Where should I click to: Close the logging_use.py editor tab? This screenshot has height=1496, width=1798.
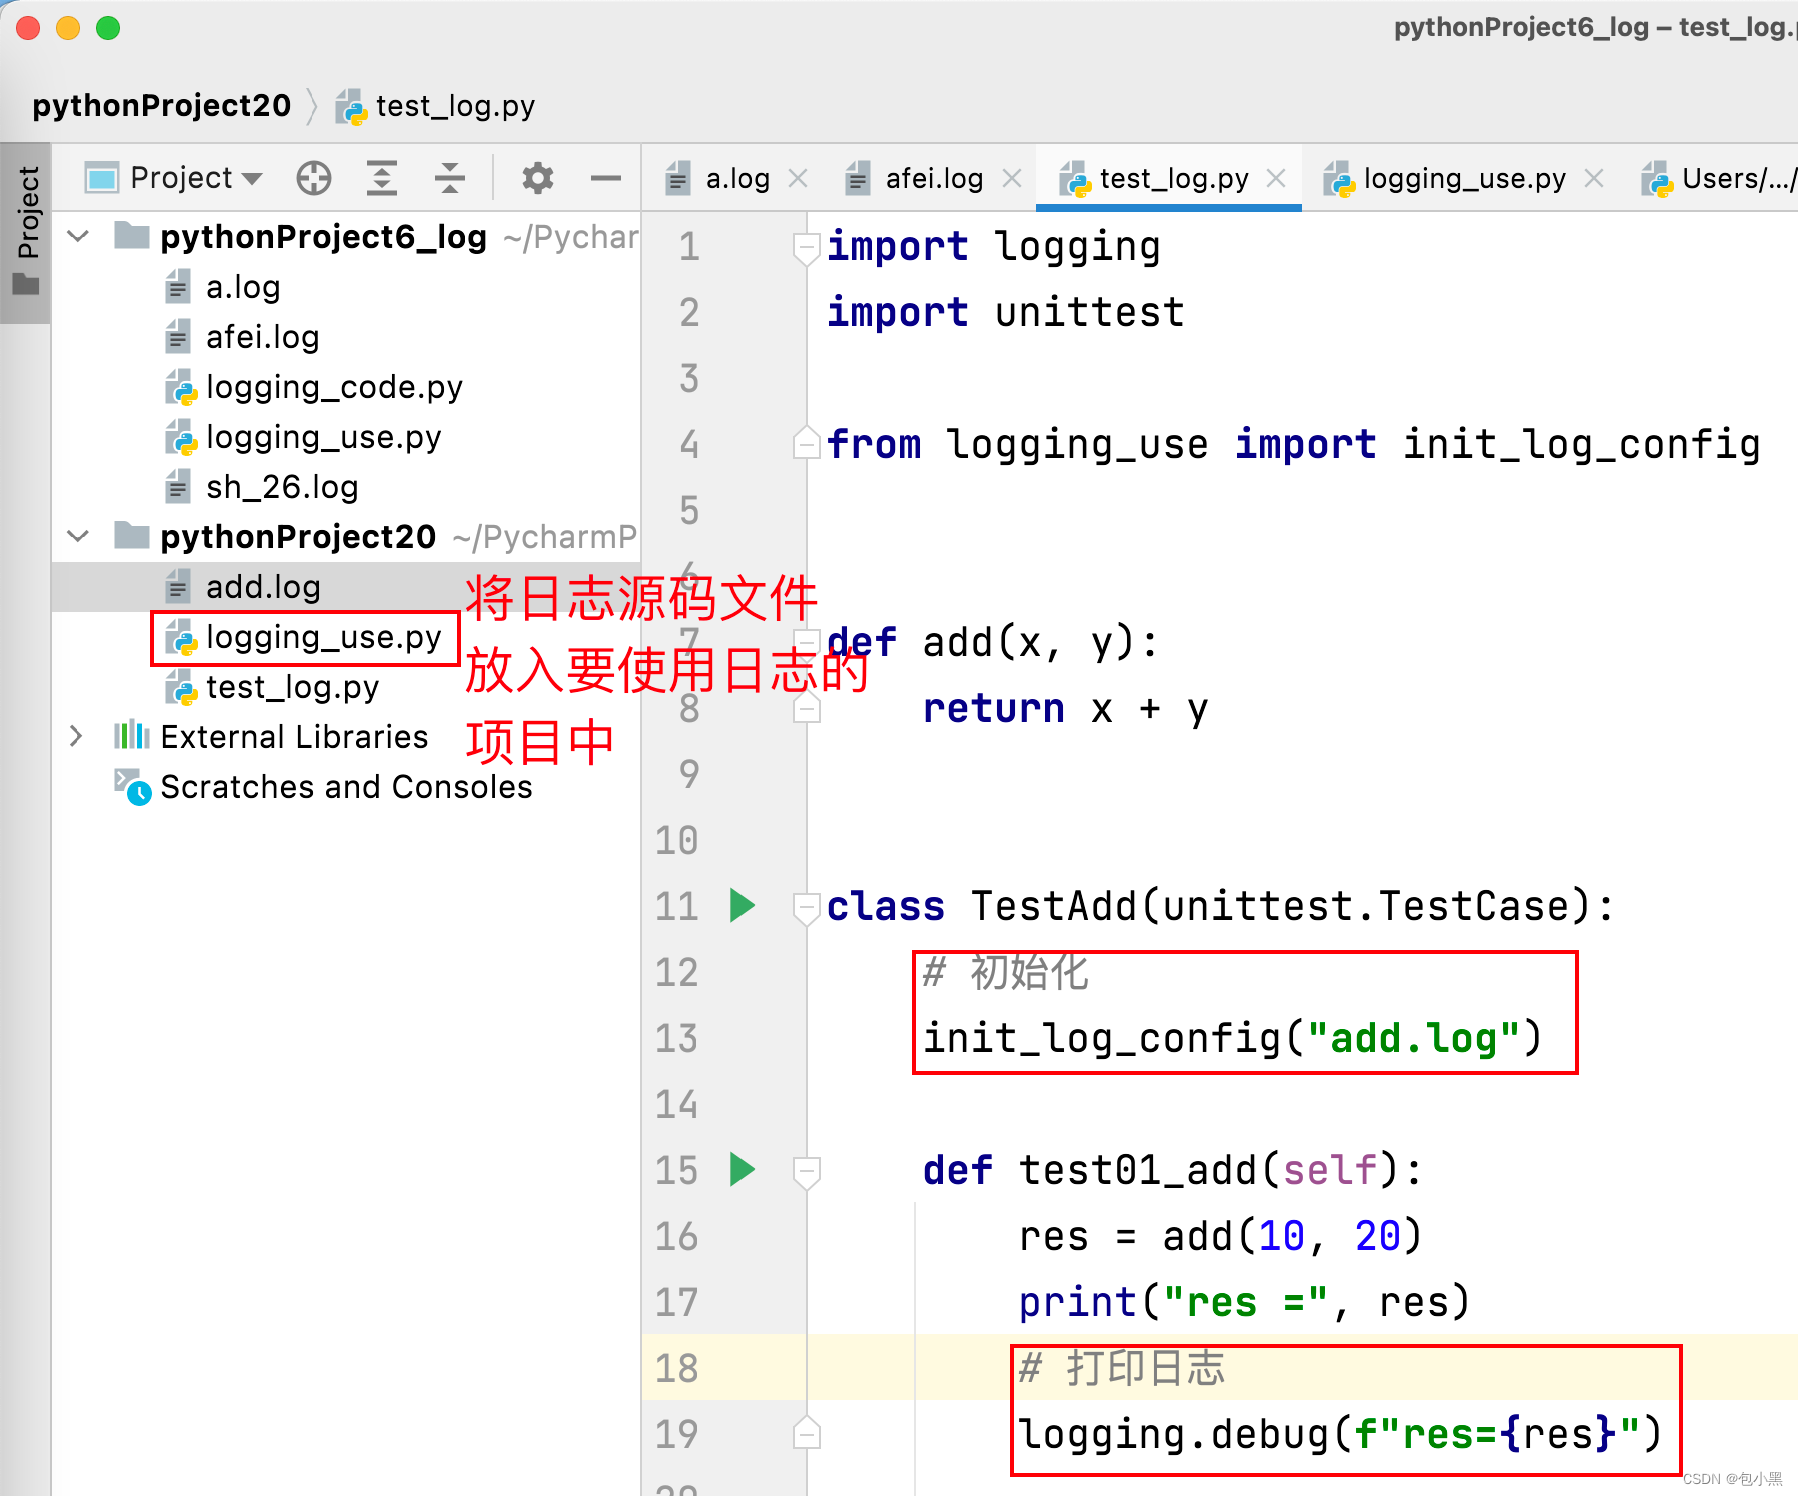[x=1594, y=178]
